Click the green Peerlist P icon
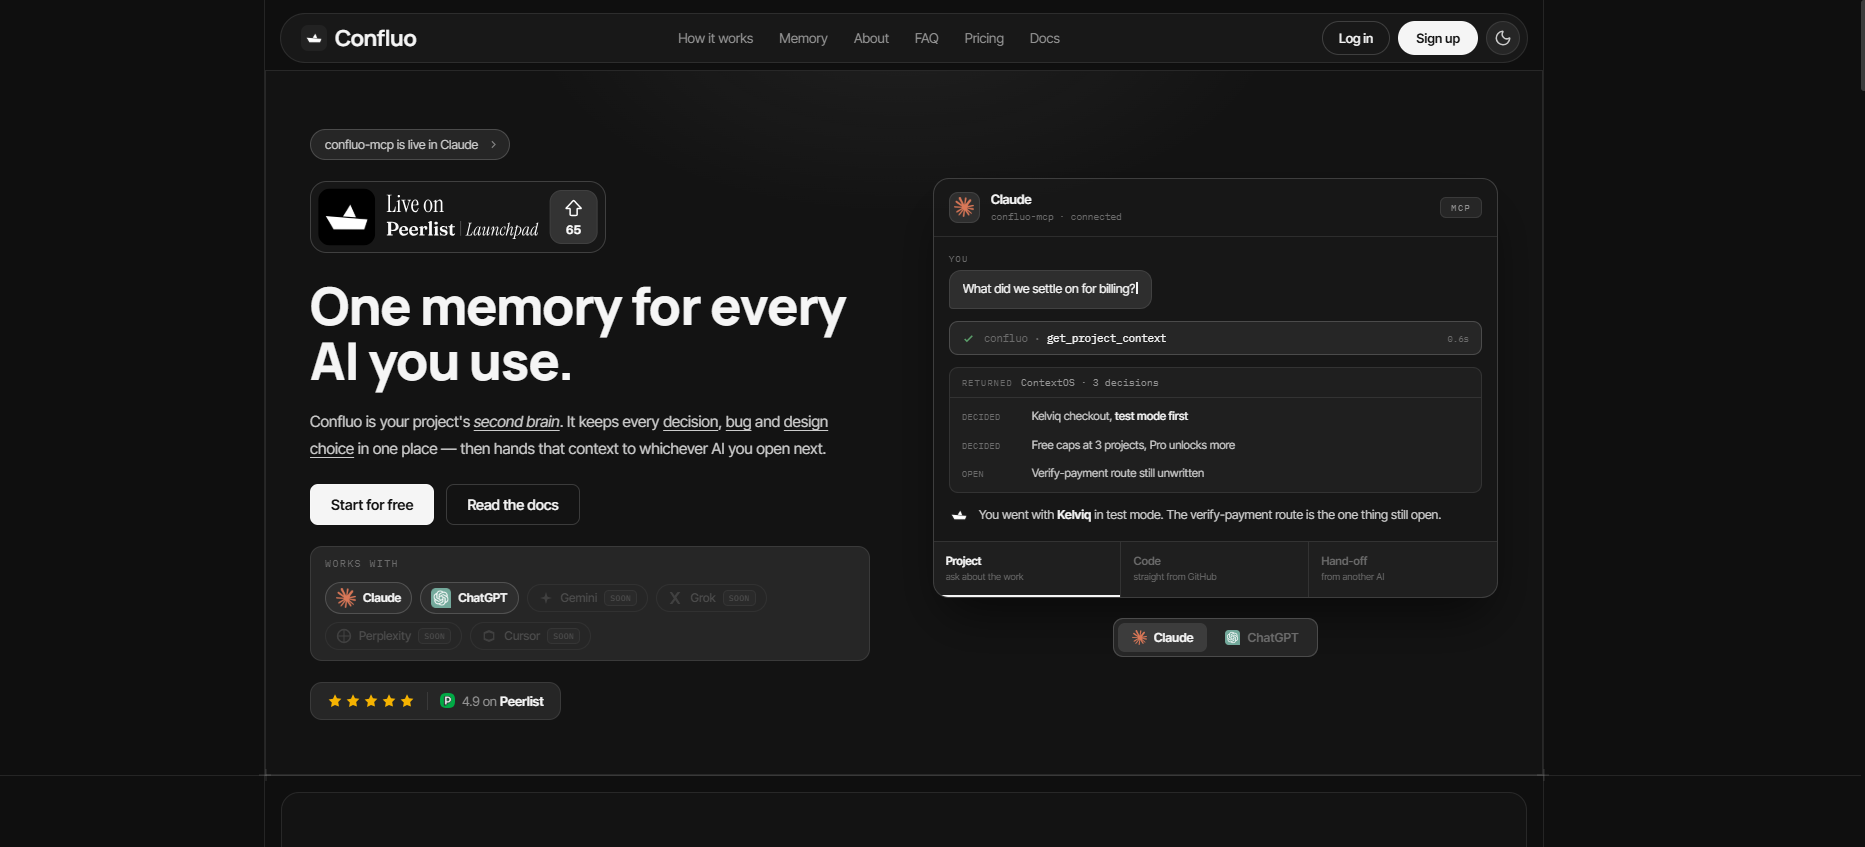1865x847 pixels. [448, 701]
